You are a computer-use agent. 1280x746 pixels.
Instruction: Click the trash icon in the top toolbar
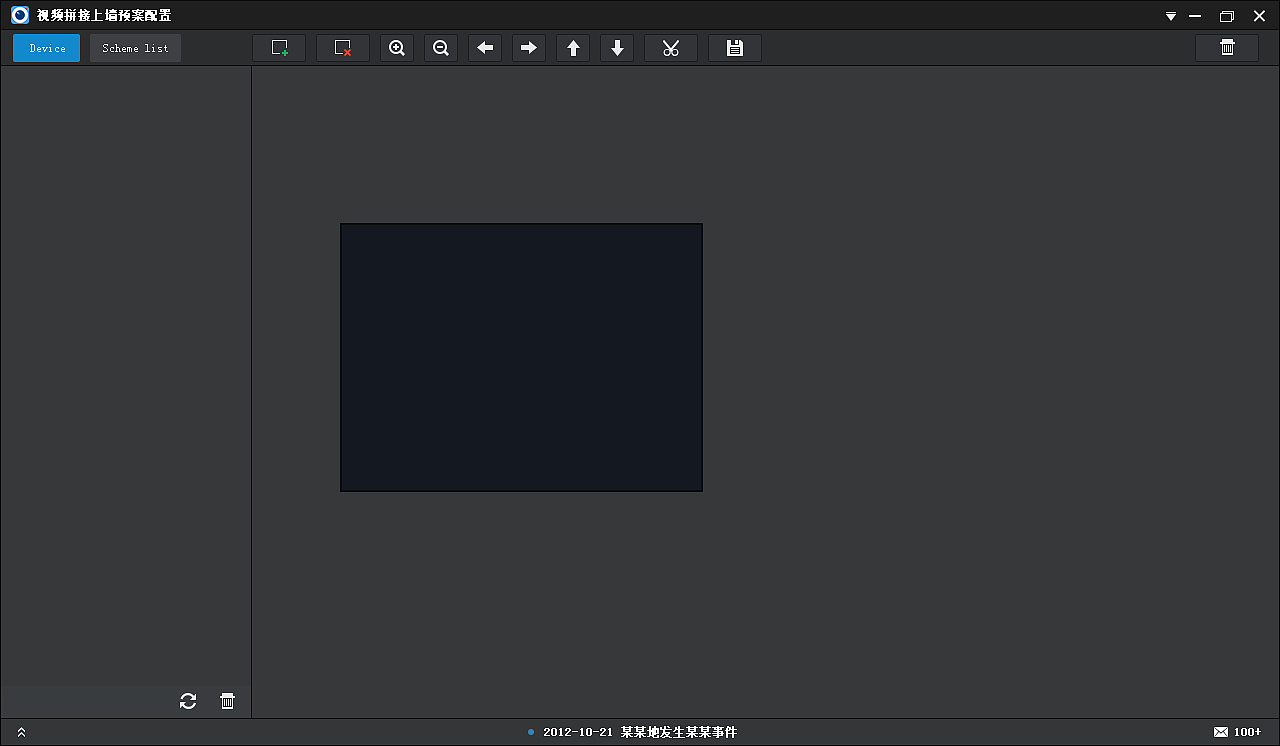point(1227,48)
